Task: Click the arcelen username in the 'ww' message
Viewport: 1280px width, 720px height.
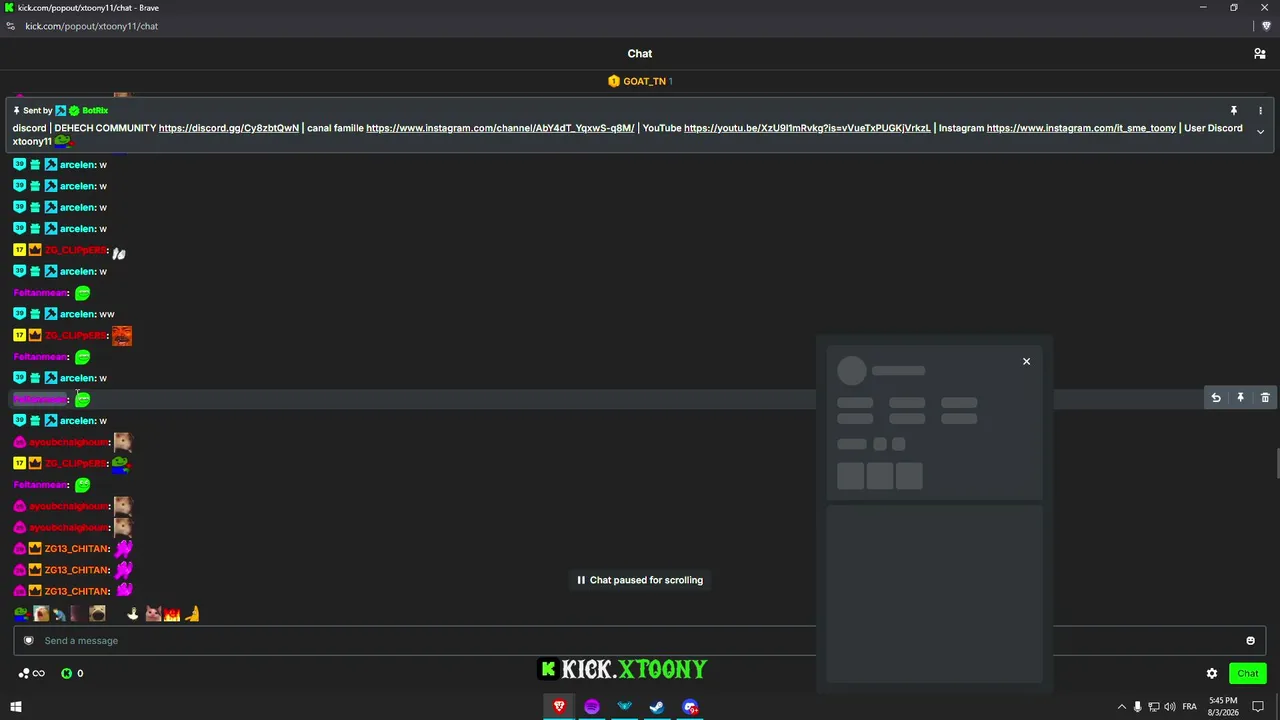Action: click(77, 314)
